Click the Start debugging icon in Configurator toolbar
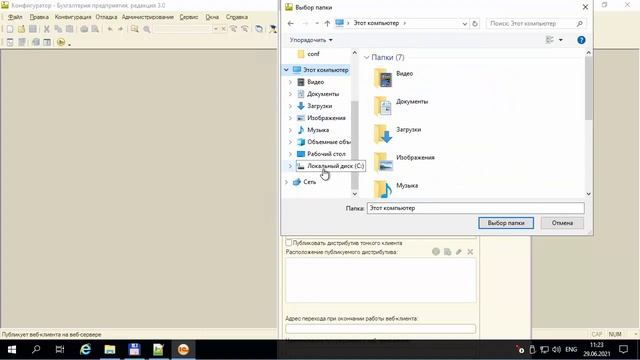This screenshot has height=360, width=640. [x=61, y=42]
